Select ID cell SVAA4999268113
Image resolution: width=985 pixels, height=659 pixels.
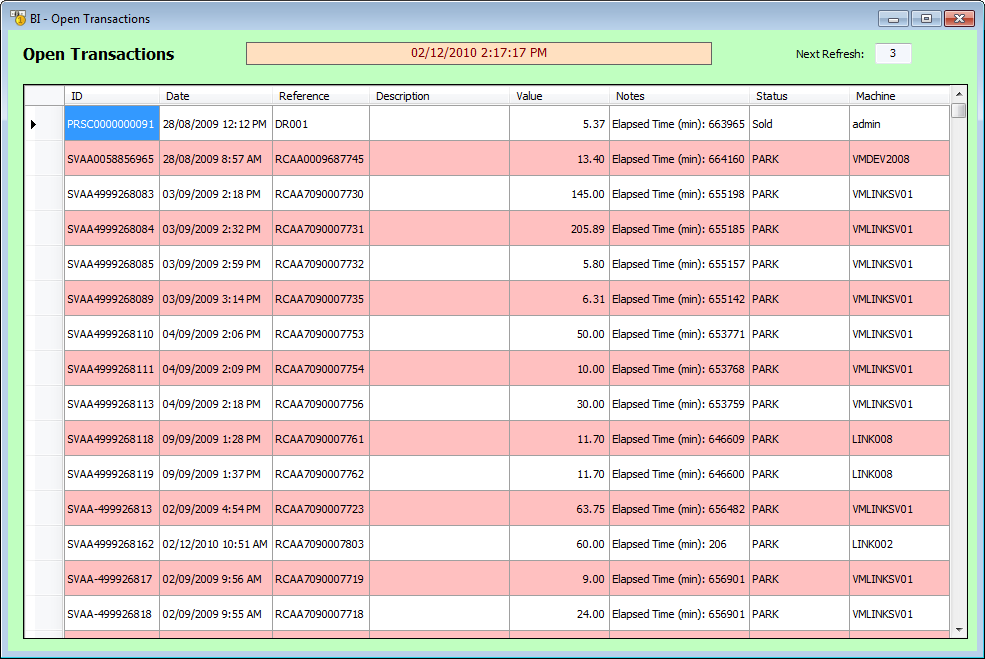[x=112, y=404]
